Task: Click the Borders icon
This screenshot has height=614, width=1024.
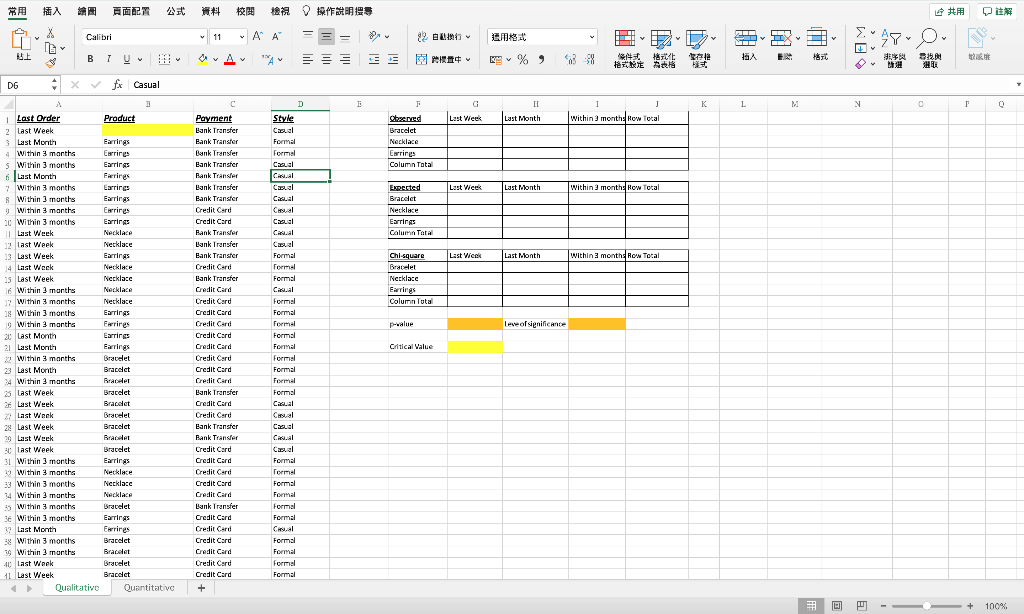Action: tap(165, 59)
